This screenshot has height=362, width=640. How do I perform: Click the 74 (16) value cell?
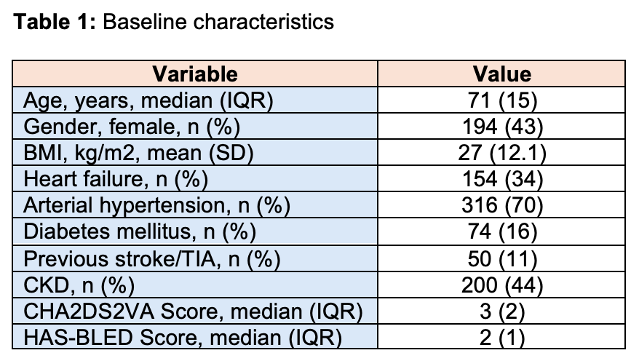(502, 231)
